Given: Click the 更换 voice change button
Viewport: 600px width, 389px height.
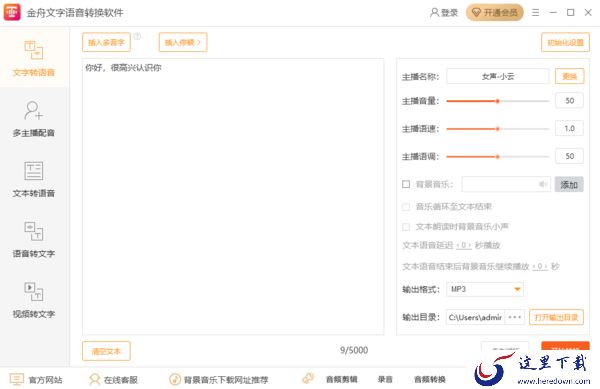Looking at the screenshot, I should point(569,76).
